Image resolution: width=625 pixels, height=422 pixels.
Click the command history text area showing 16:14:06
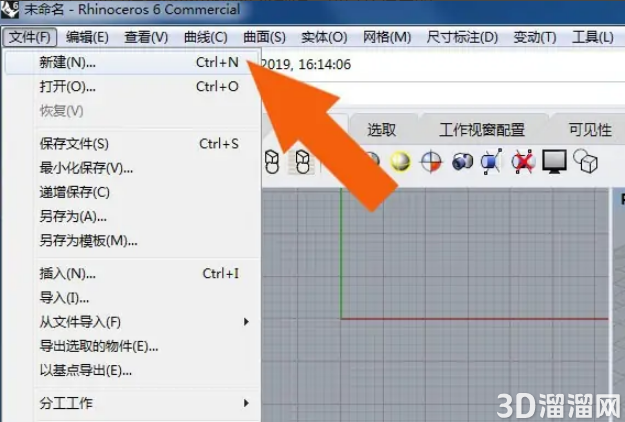pyautogui.click(x=442, y=65)
